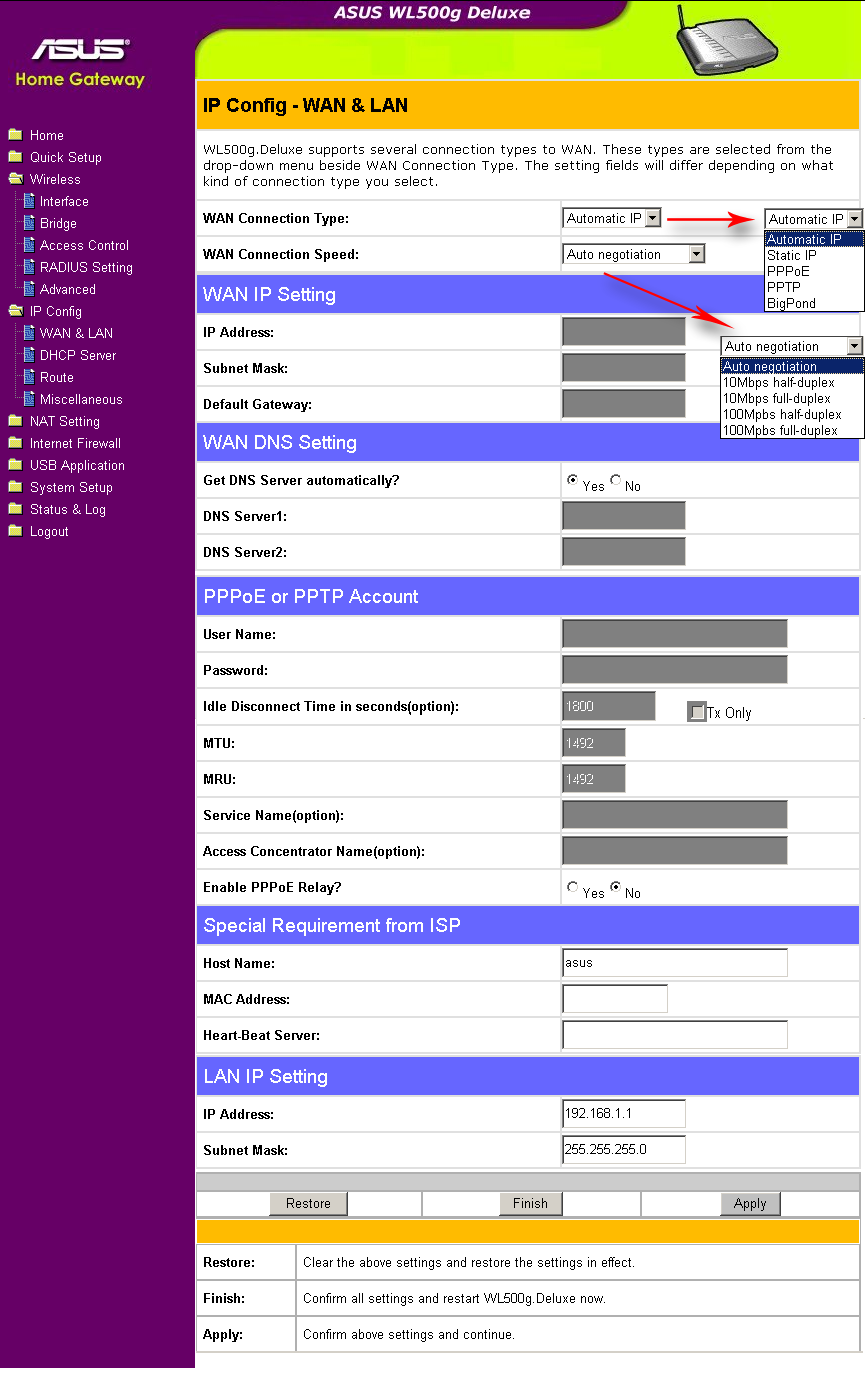Click the PPPoE Password field
The height and width of the screenshot is (1382, 865).
pos(675,670)
